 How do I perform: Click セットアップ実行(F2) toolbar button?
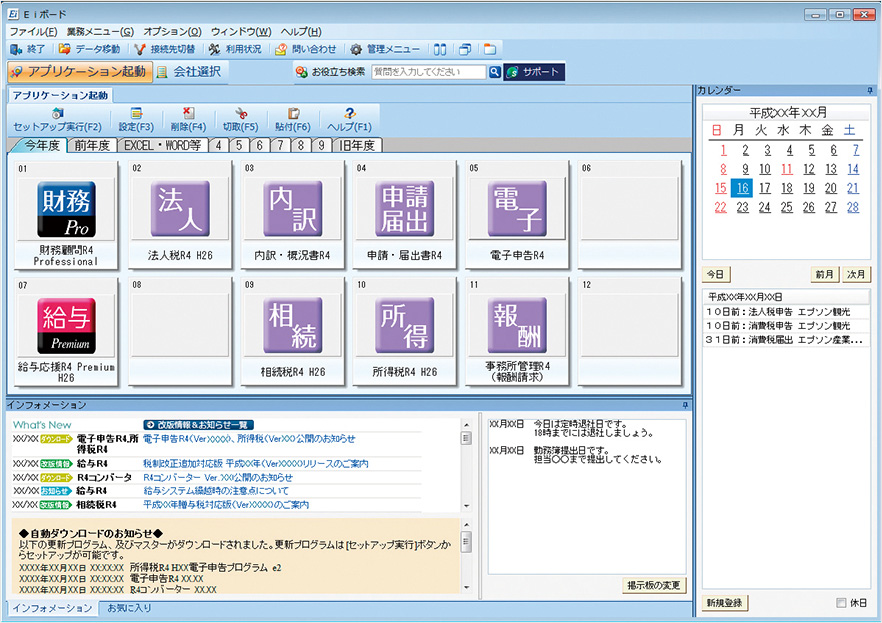(57, 121)
